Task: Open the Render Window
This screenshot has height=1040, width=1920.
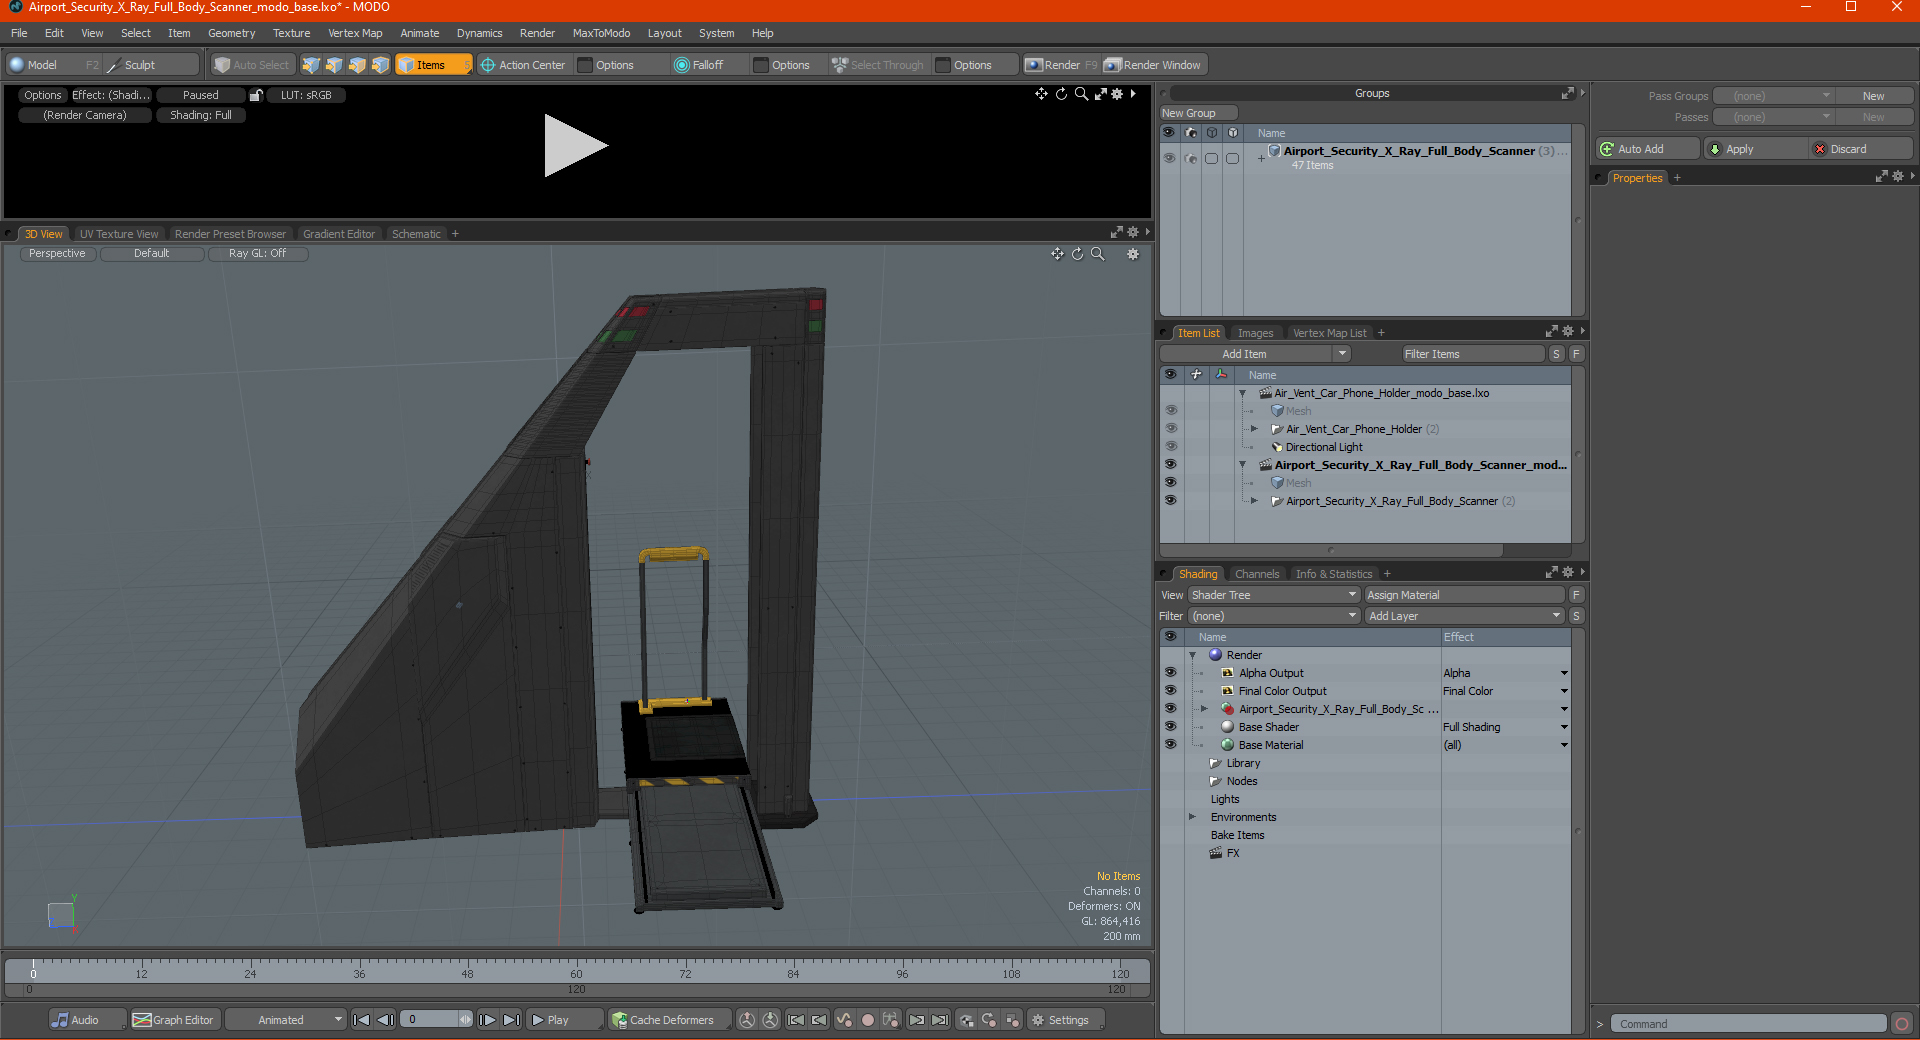Action: click(1154, 65)
